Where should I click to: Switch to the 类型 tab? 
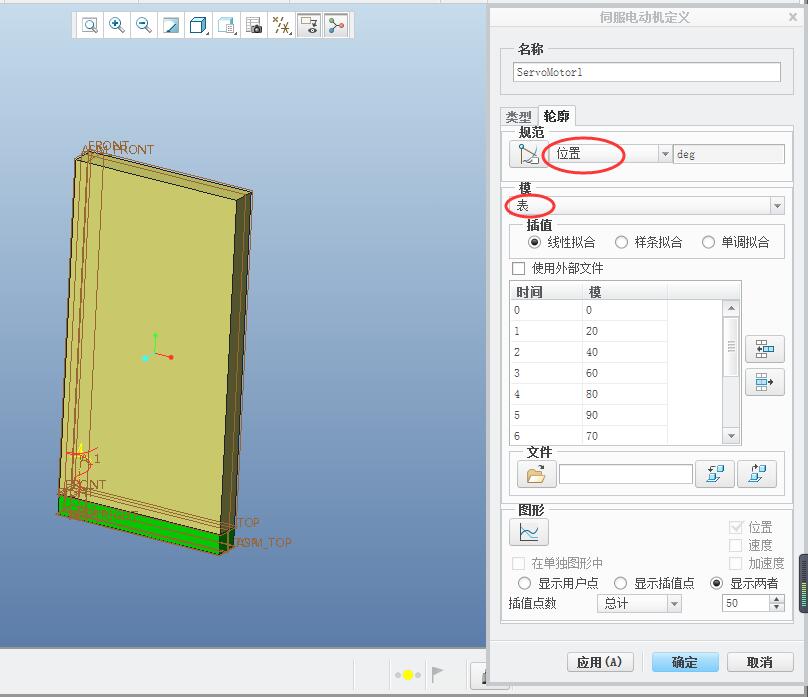[x=518, y=116]
